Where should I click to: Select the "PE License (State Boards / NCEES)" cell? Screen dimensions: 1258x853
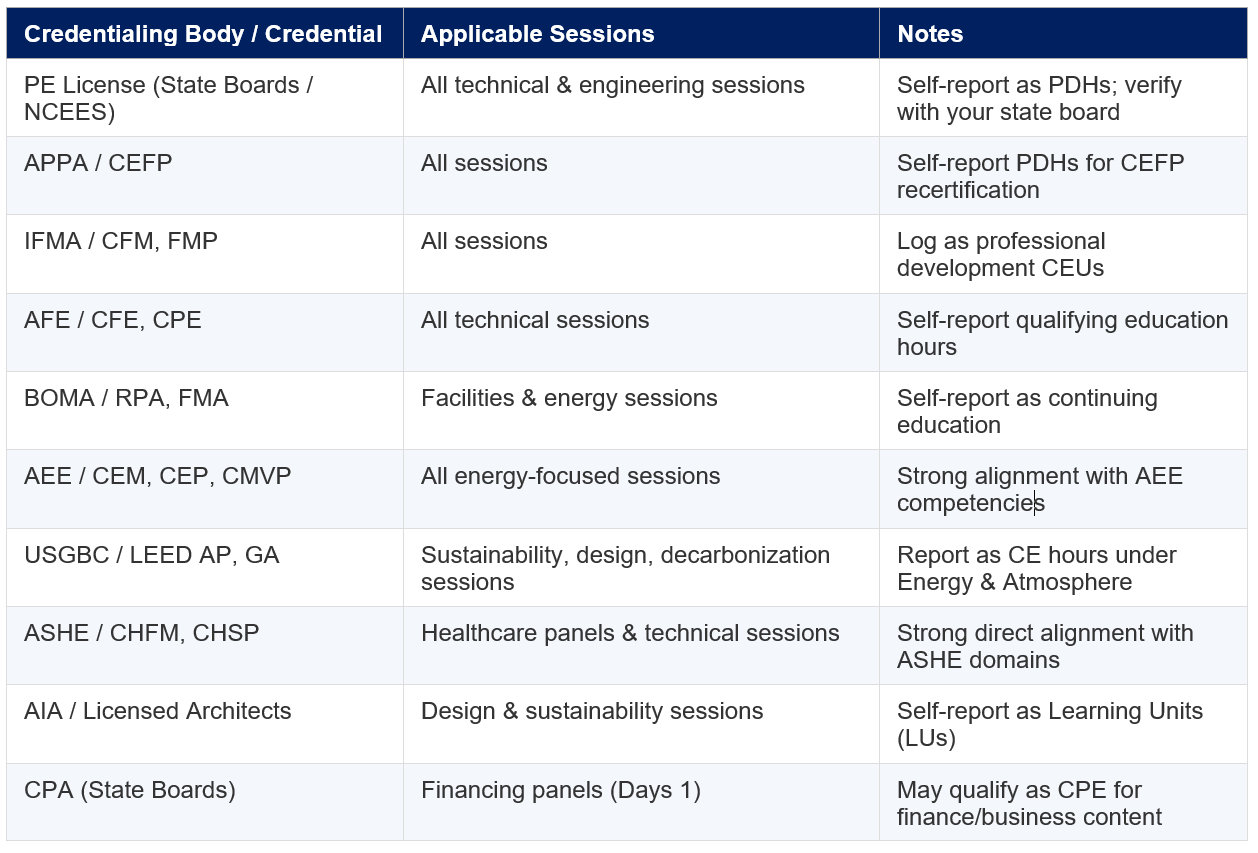(x=168, y=98)
